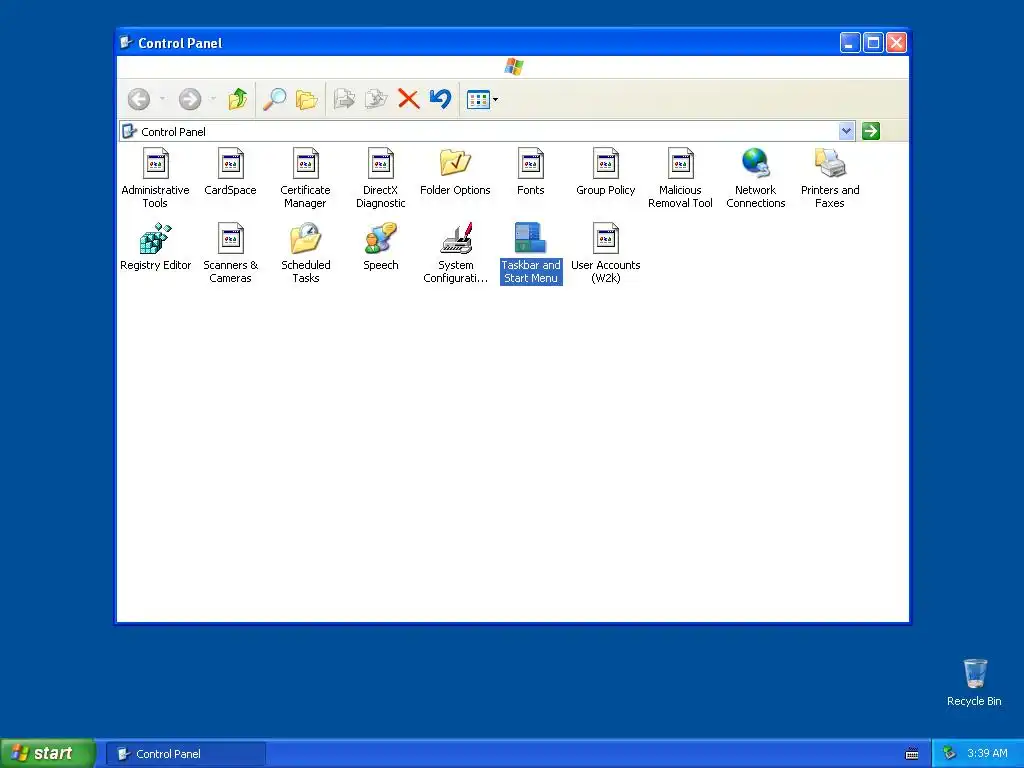Click the Back toolbar button

point(138,99)
